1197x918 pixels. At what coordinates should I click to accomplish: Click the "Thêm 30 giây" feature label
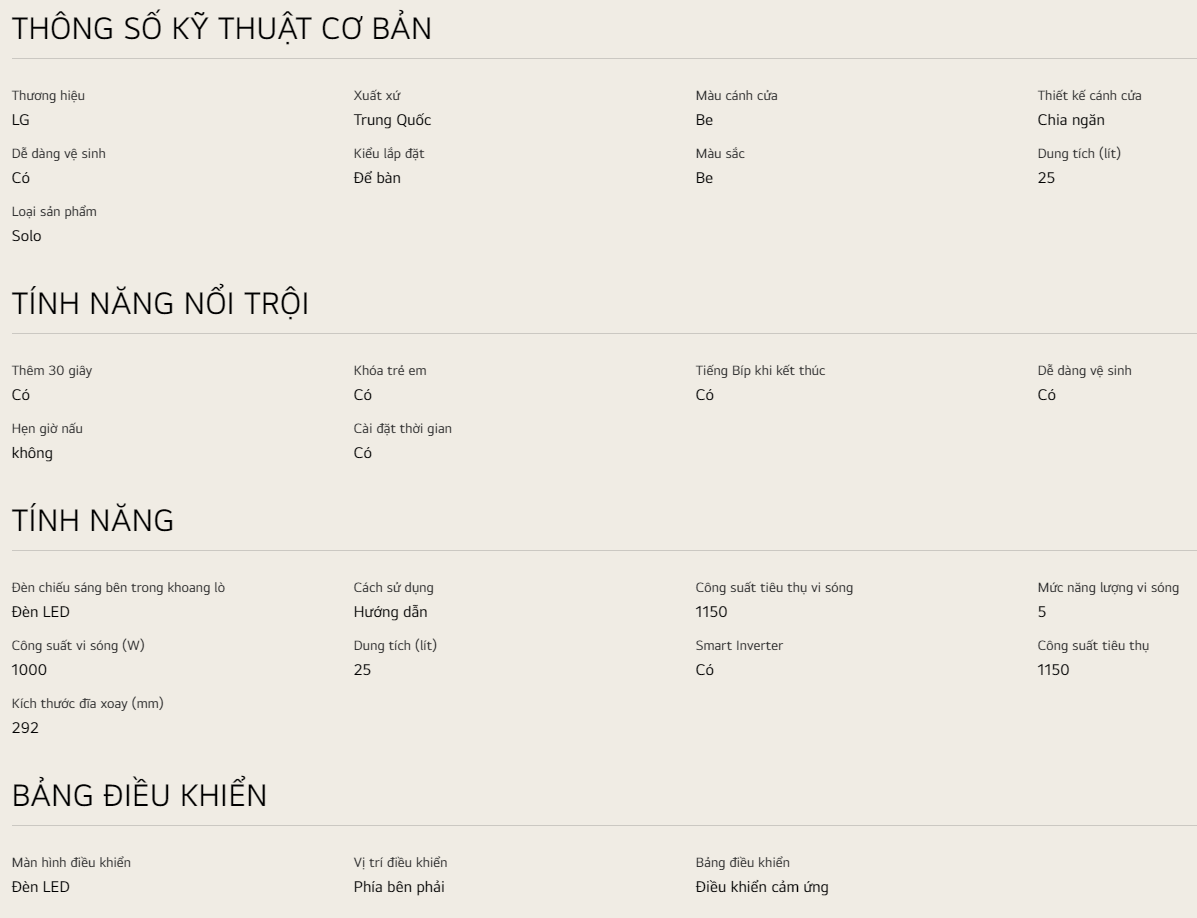tap(52, 371)
